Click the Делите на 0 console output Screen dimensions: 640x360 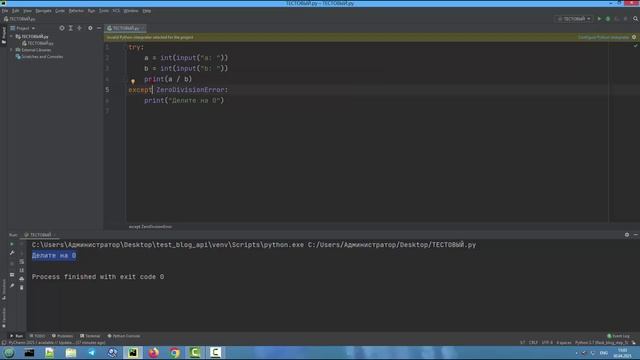(x=54, y=256)
